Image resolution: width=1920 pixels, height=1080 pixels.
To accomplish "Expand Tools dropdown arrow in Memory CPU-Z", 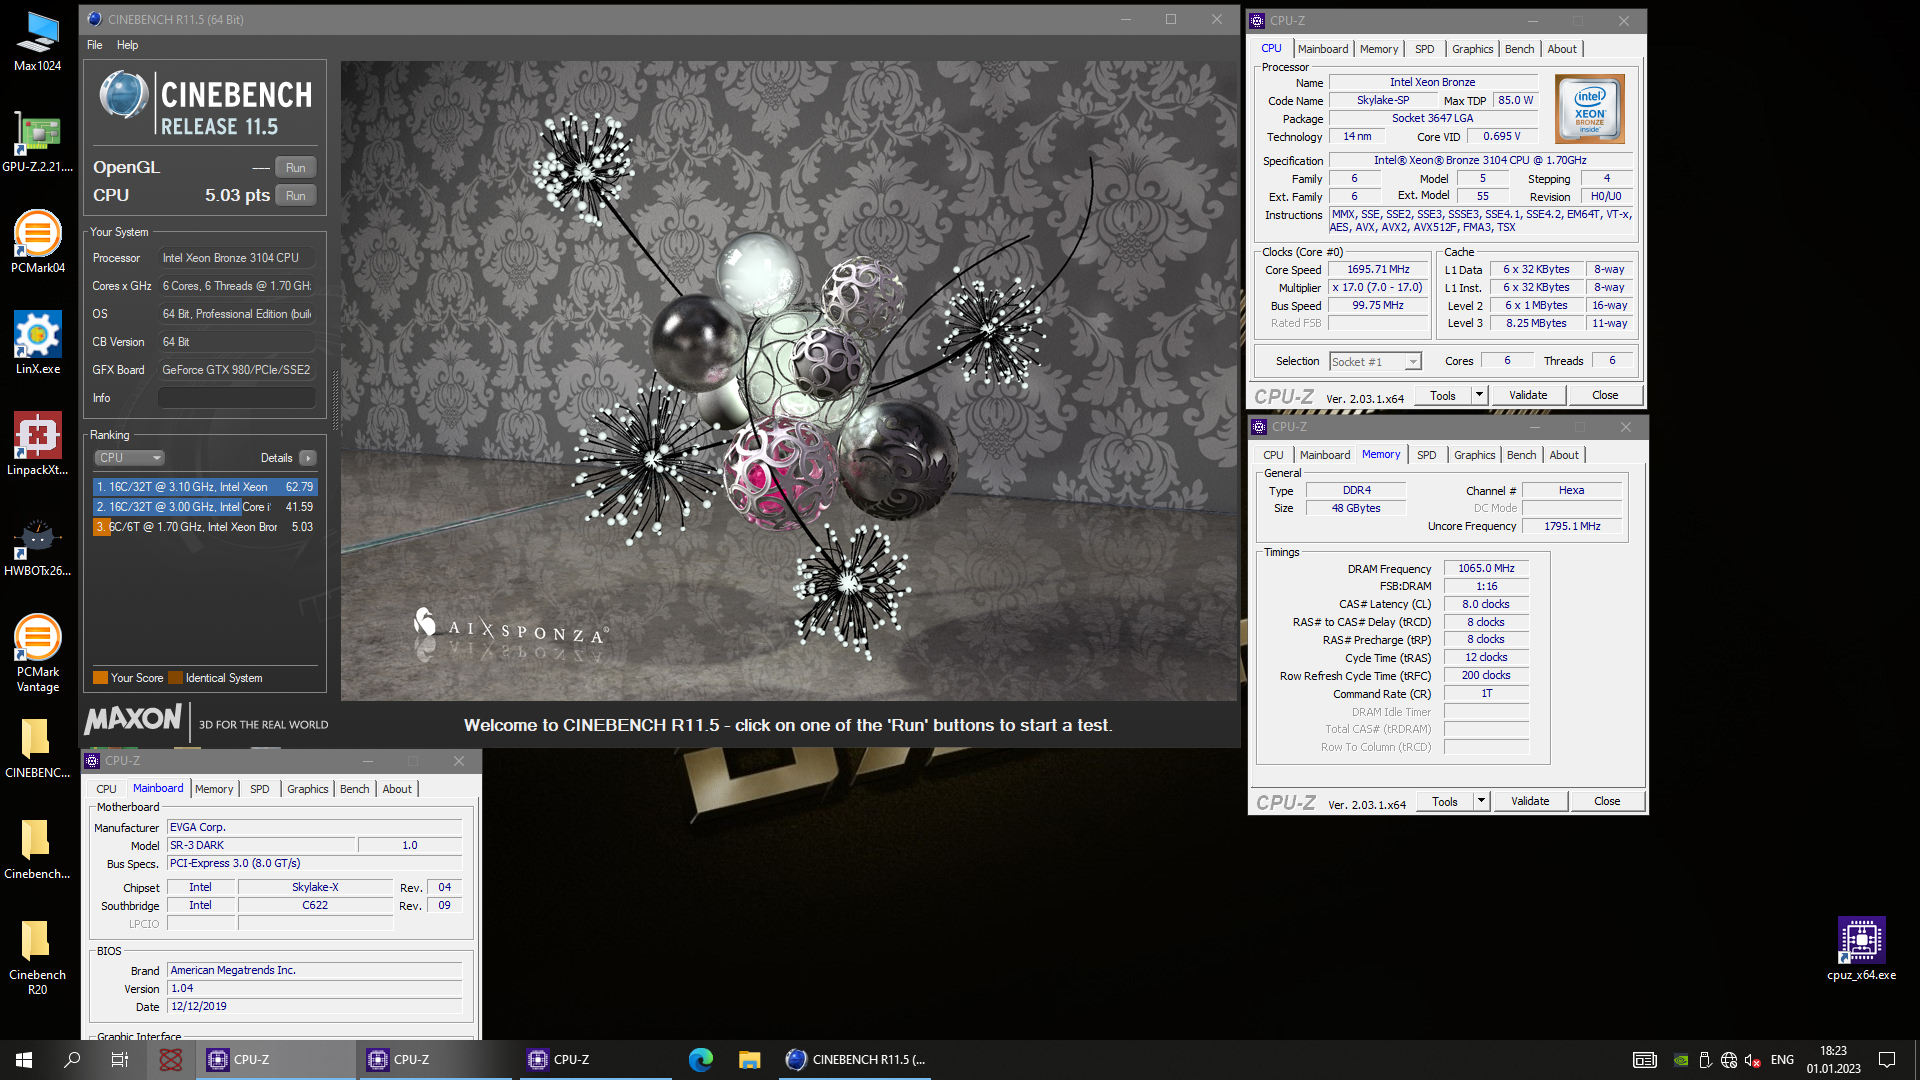I will click(1481, 801).
